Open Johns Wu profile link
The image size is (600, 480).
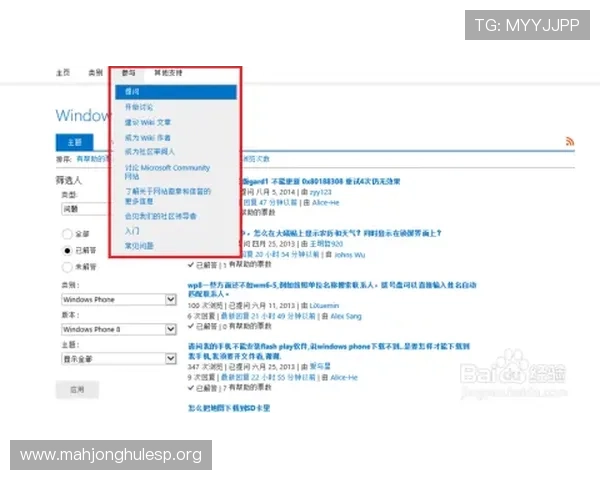(x=350, y=255)
